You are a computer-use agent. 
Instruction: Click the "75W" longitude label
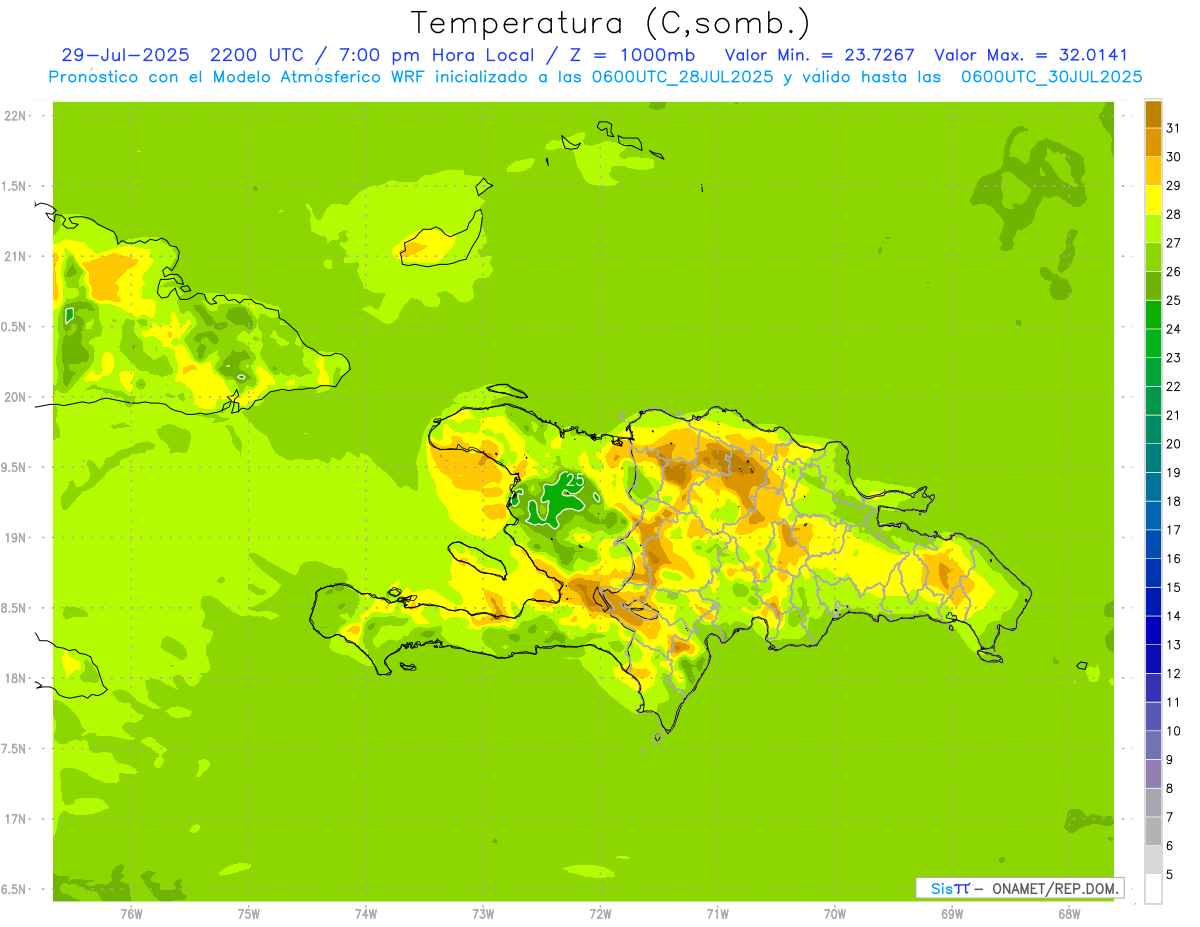click(249, 914)
